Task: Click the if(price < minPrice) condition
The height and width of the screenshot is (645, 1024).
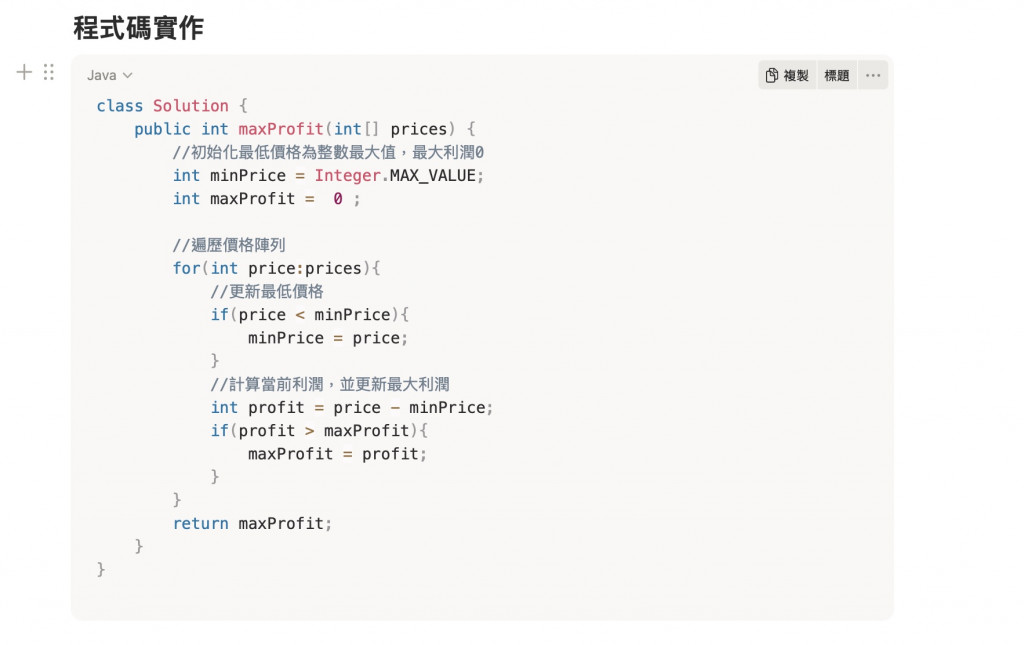Action: 310,315
